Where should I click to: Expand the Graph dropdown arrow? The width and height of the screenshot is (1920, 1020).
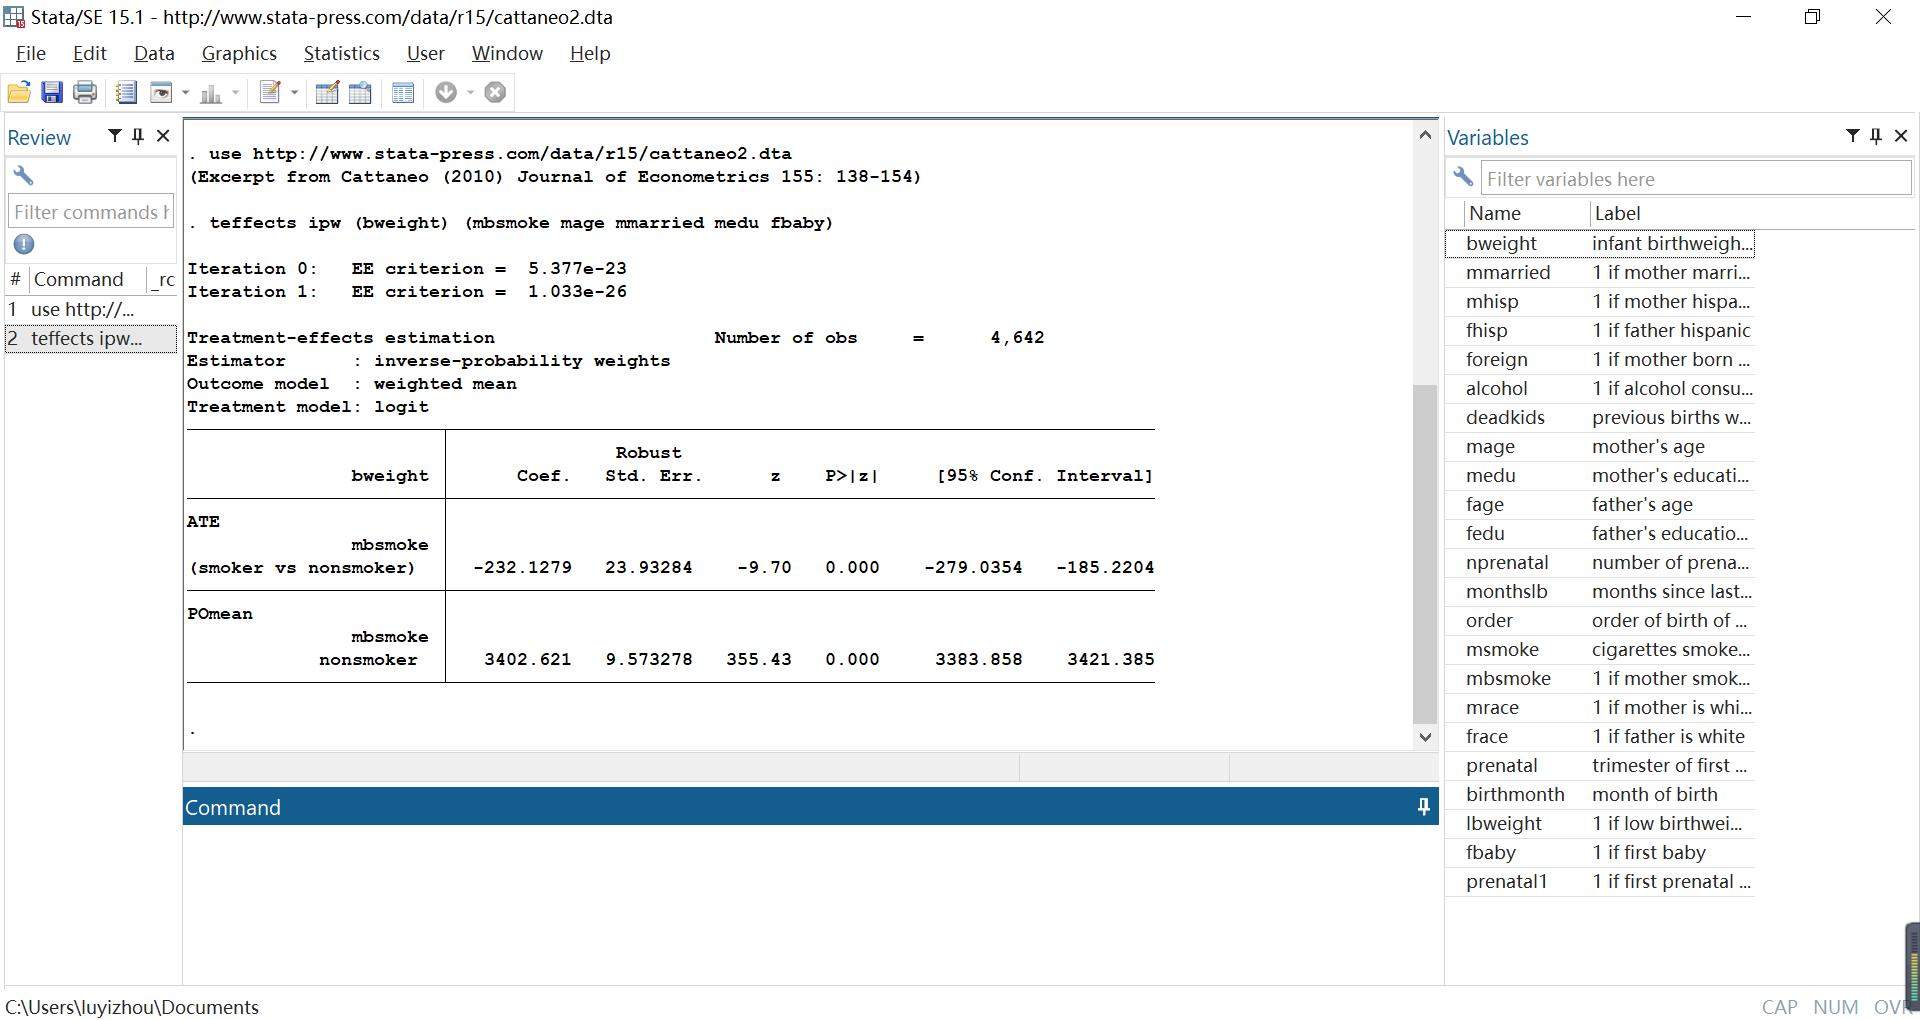point(236,93)
